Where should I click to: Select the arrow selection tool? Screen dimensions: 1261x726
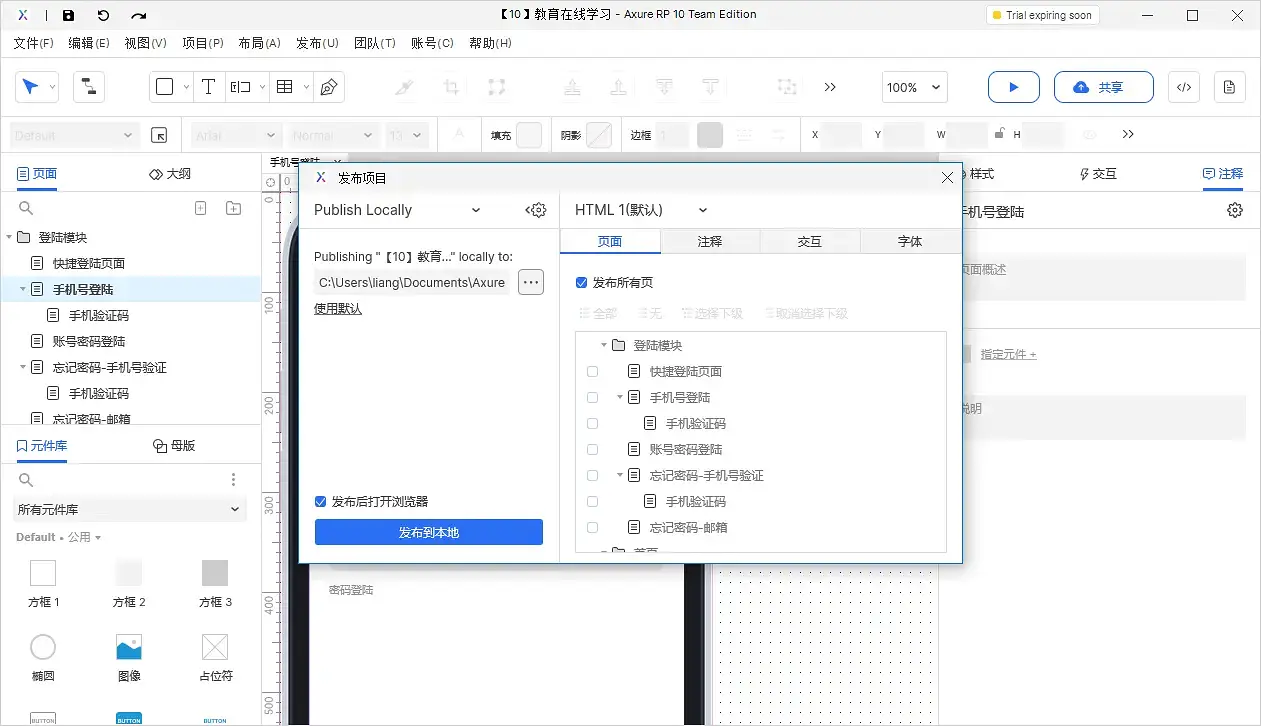click(x=30, y=87)
